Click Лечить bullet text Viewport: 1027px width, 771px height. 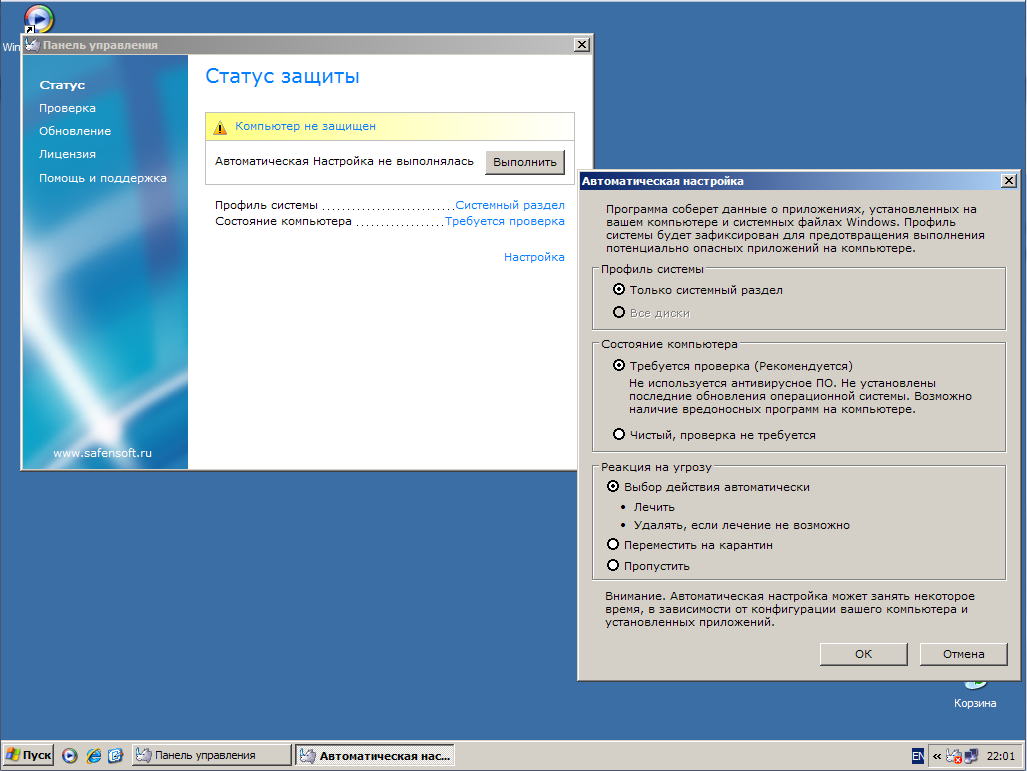654,507
